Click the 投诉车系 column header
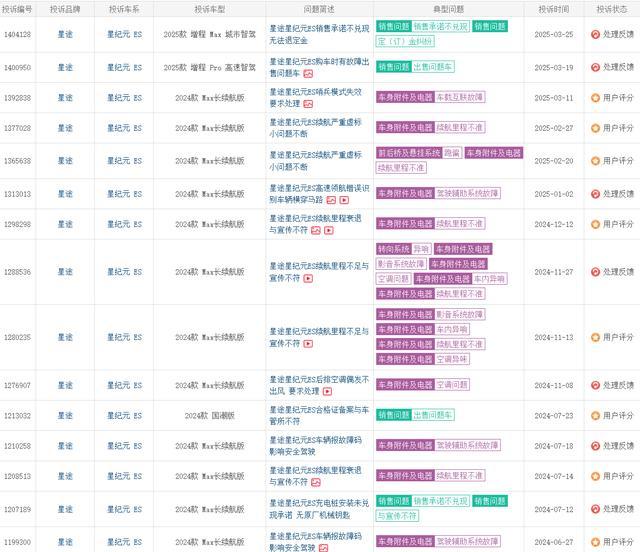640x552 pixels. 124,9
